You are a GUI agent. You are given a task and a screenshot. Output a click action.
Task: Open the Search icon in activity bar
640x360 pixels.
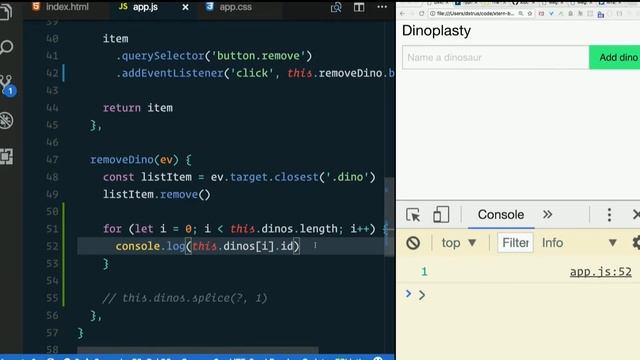tap(6, 47)
